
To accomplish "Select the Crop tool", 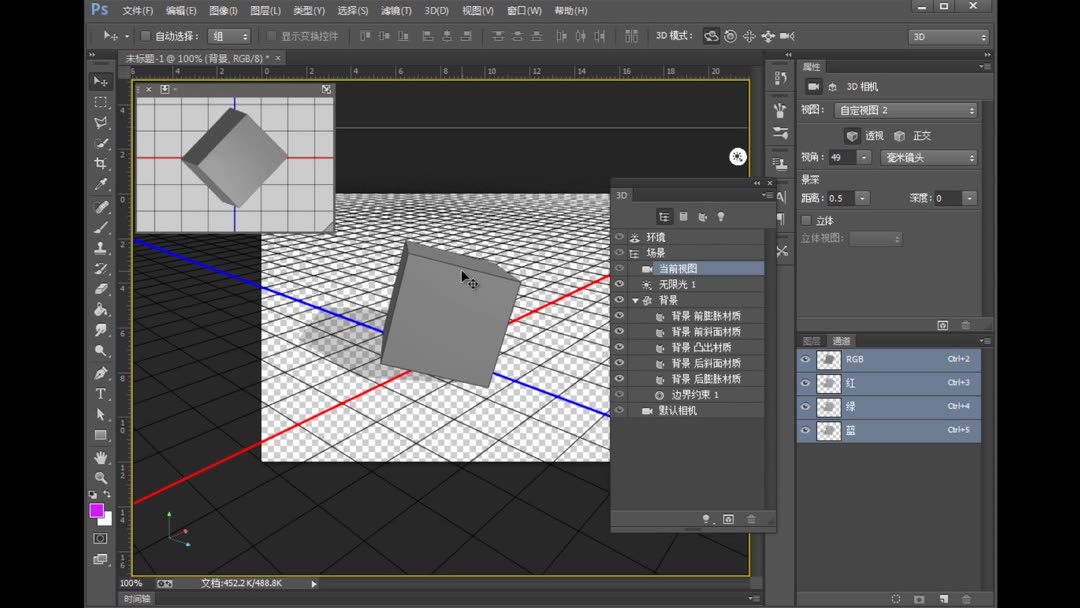I will 101,164.
